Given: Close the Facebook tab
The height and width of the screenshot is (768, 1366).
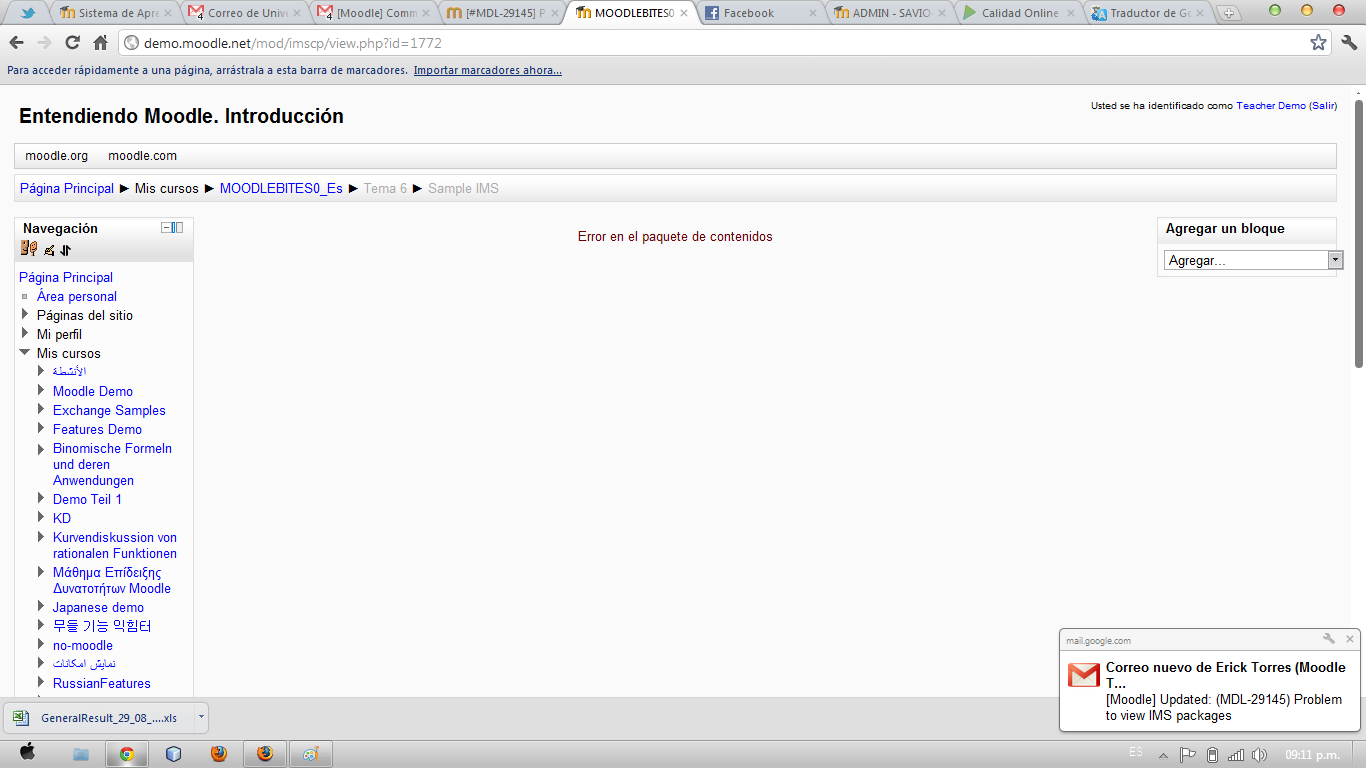Looking at the screenshot, I should pyautogui.click(x=812, y=13).
